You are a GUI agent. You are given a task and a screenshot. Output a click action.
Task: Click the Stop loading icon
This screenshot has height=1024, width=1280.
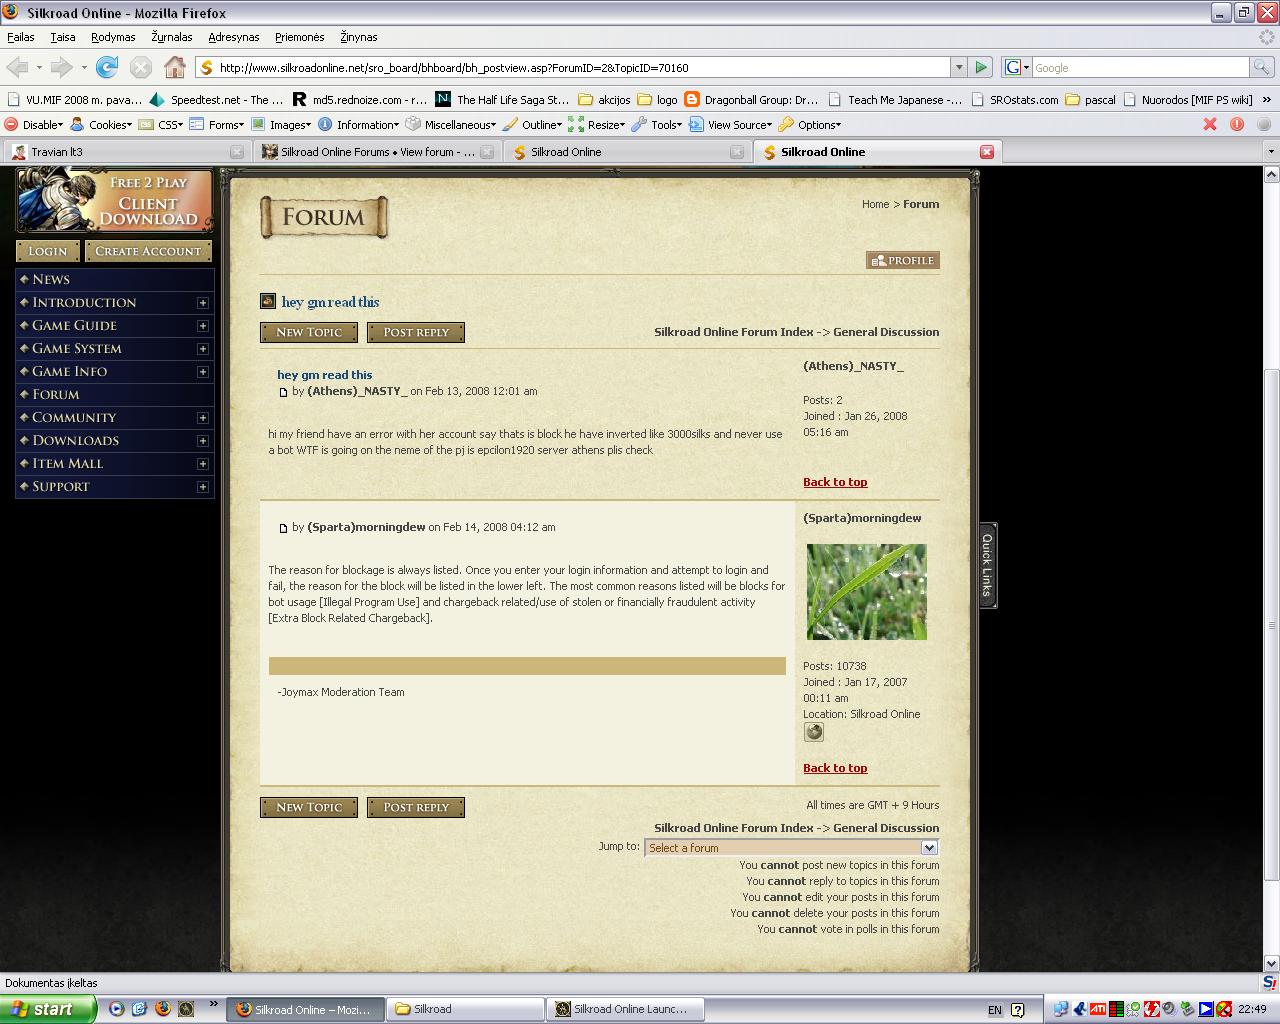pos(141,67)
